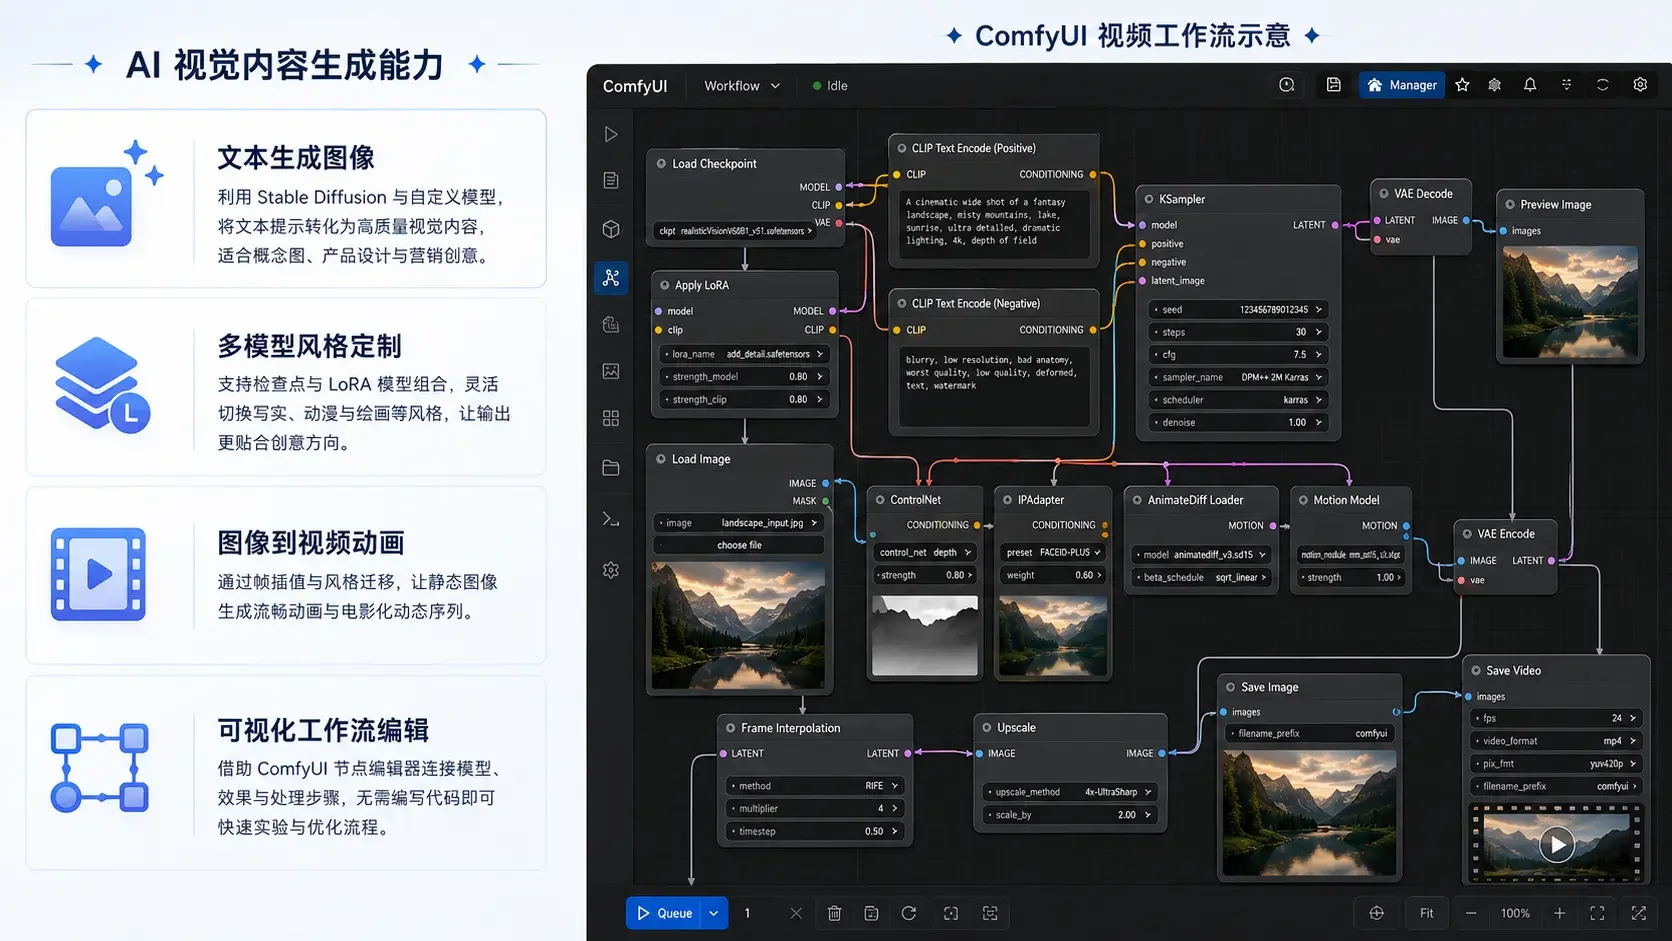Toggle collapse circle on Apply LoRA node
The image size is (1672, 941).
pos(664,285)
